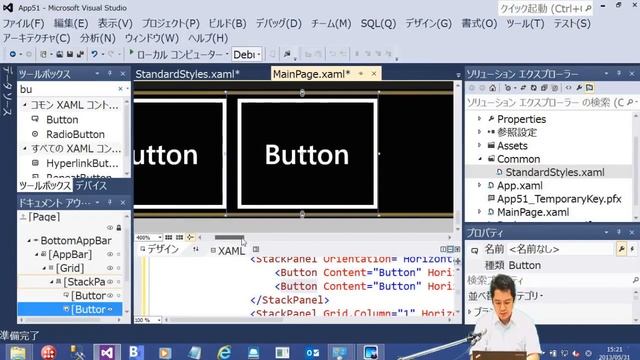Click the navigate backward toolbar icon
Image resolution: width=640 pixels, height=360 pixels.
coord(13,54)
